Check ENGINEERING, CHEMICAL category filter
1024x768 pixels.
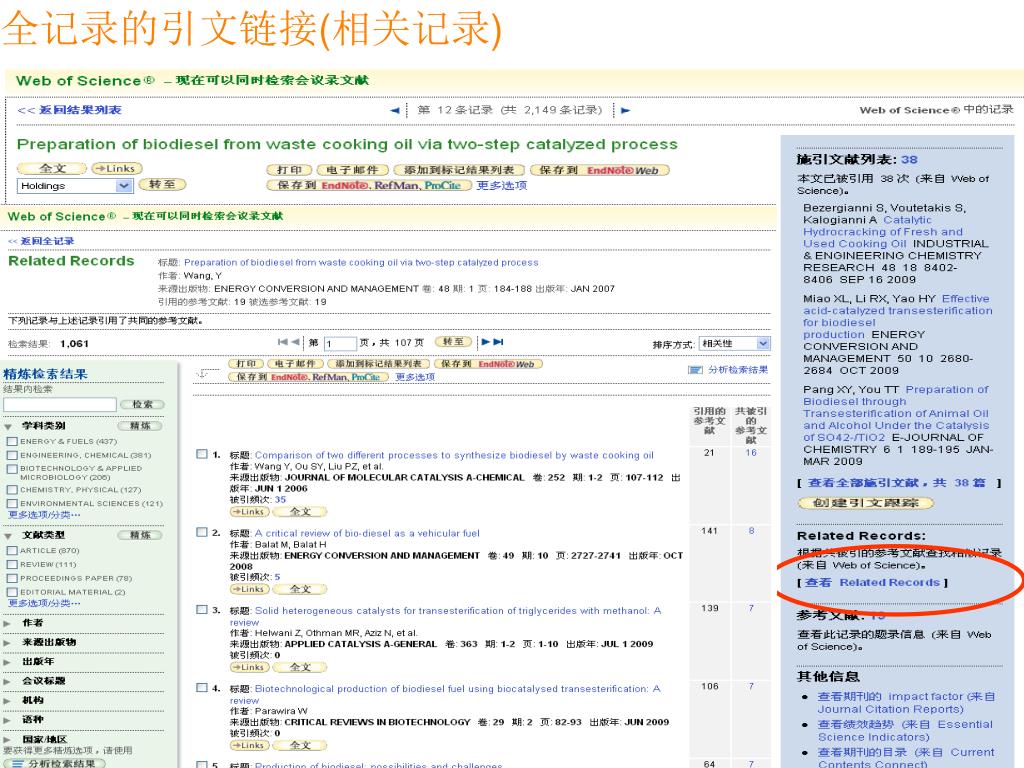[x=12, y=455]
